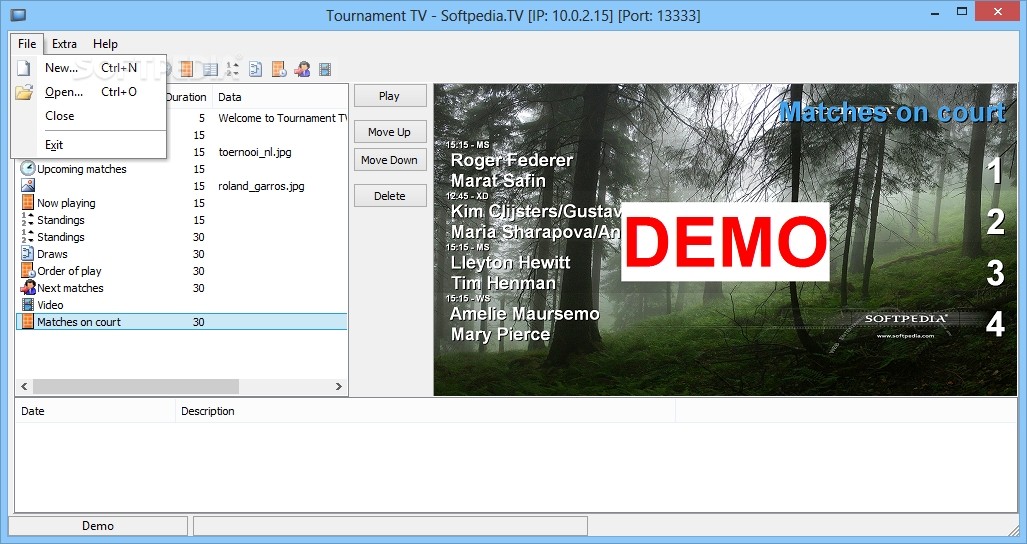Click the horizontal scrollbar thumb in playlist
Viewport: 1027px width, 544px height.
pos(136,387)
